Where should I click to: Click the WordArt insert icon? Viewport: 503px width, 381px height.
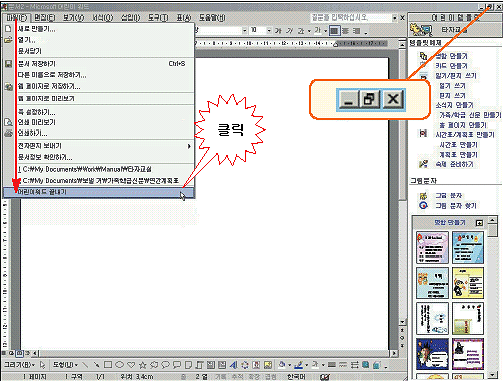pos(233,365)
